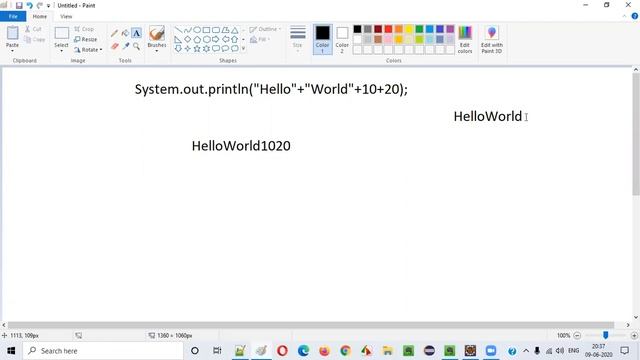Image resolution: width=640 pixels, height=360 pixels.
Task: Adjust the zoom slider handle
Action: click(x=606, y=336)
